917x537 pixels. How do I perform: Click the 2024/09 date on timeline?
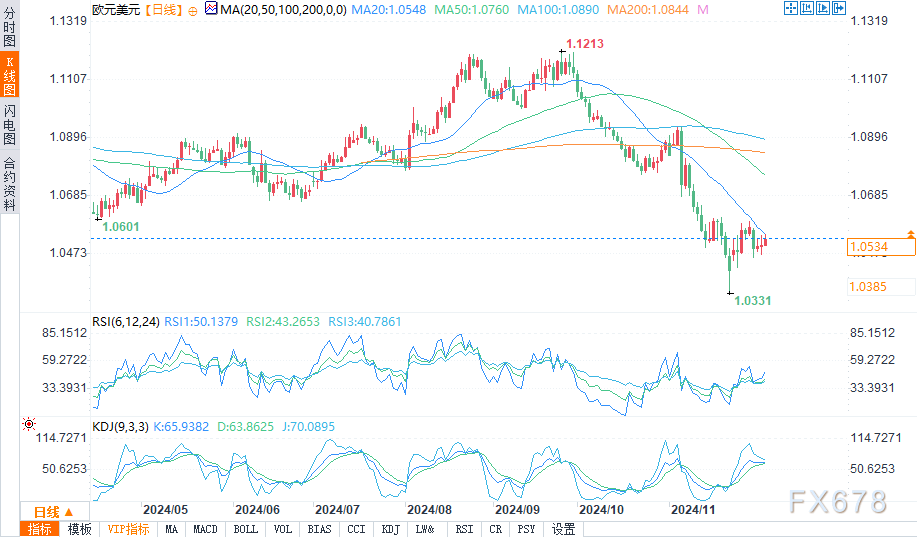[517, 510]
